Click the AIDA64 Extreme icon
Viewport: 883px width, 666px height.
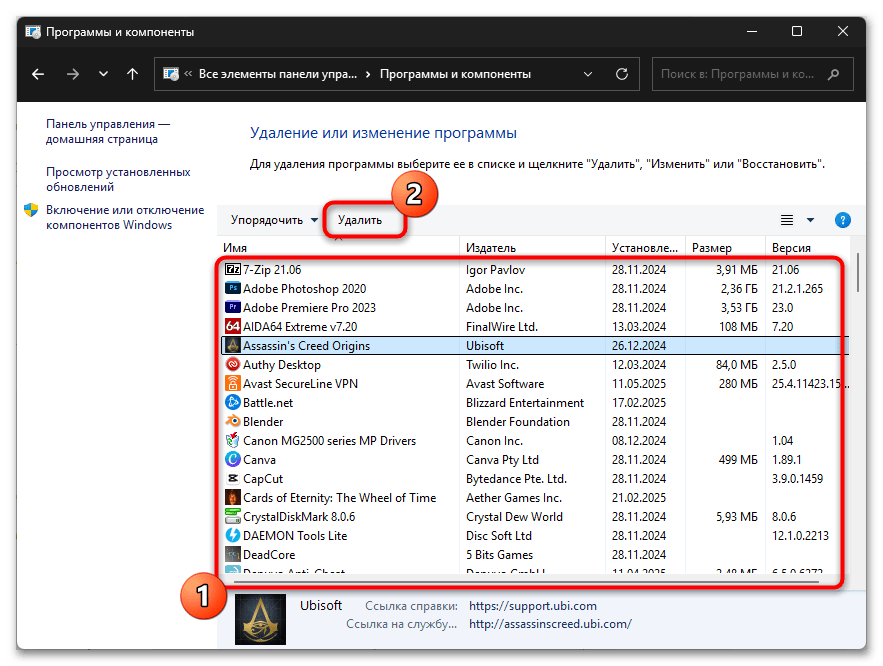(233, 327)
